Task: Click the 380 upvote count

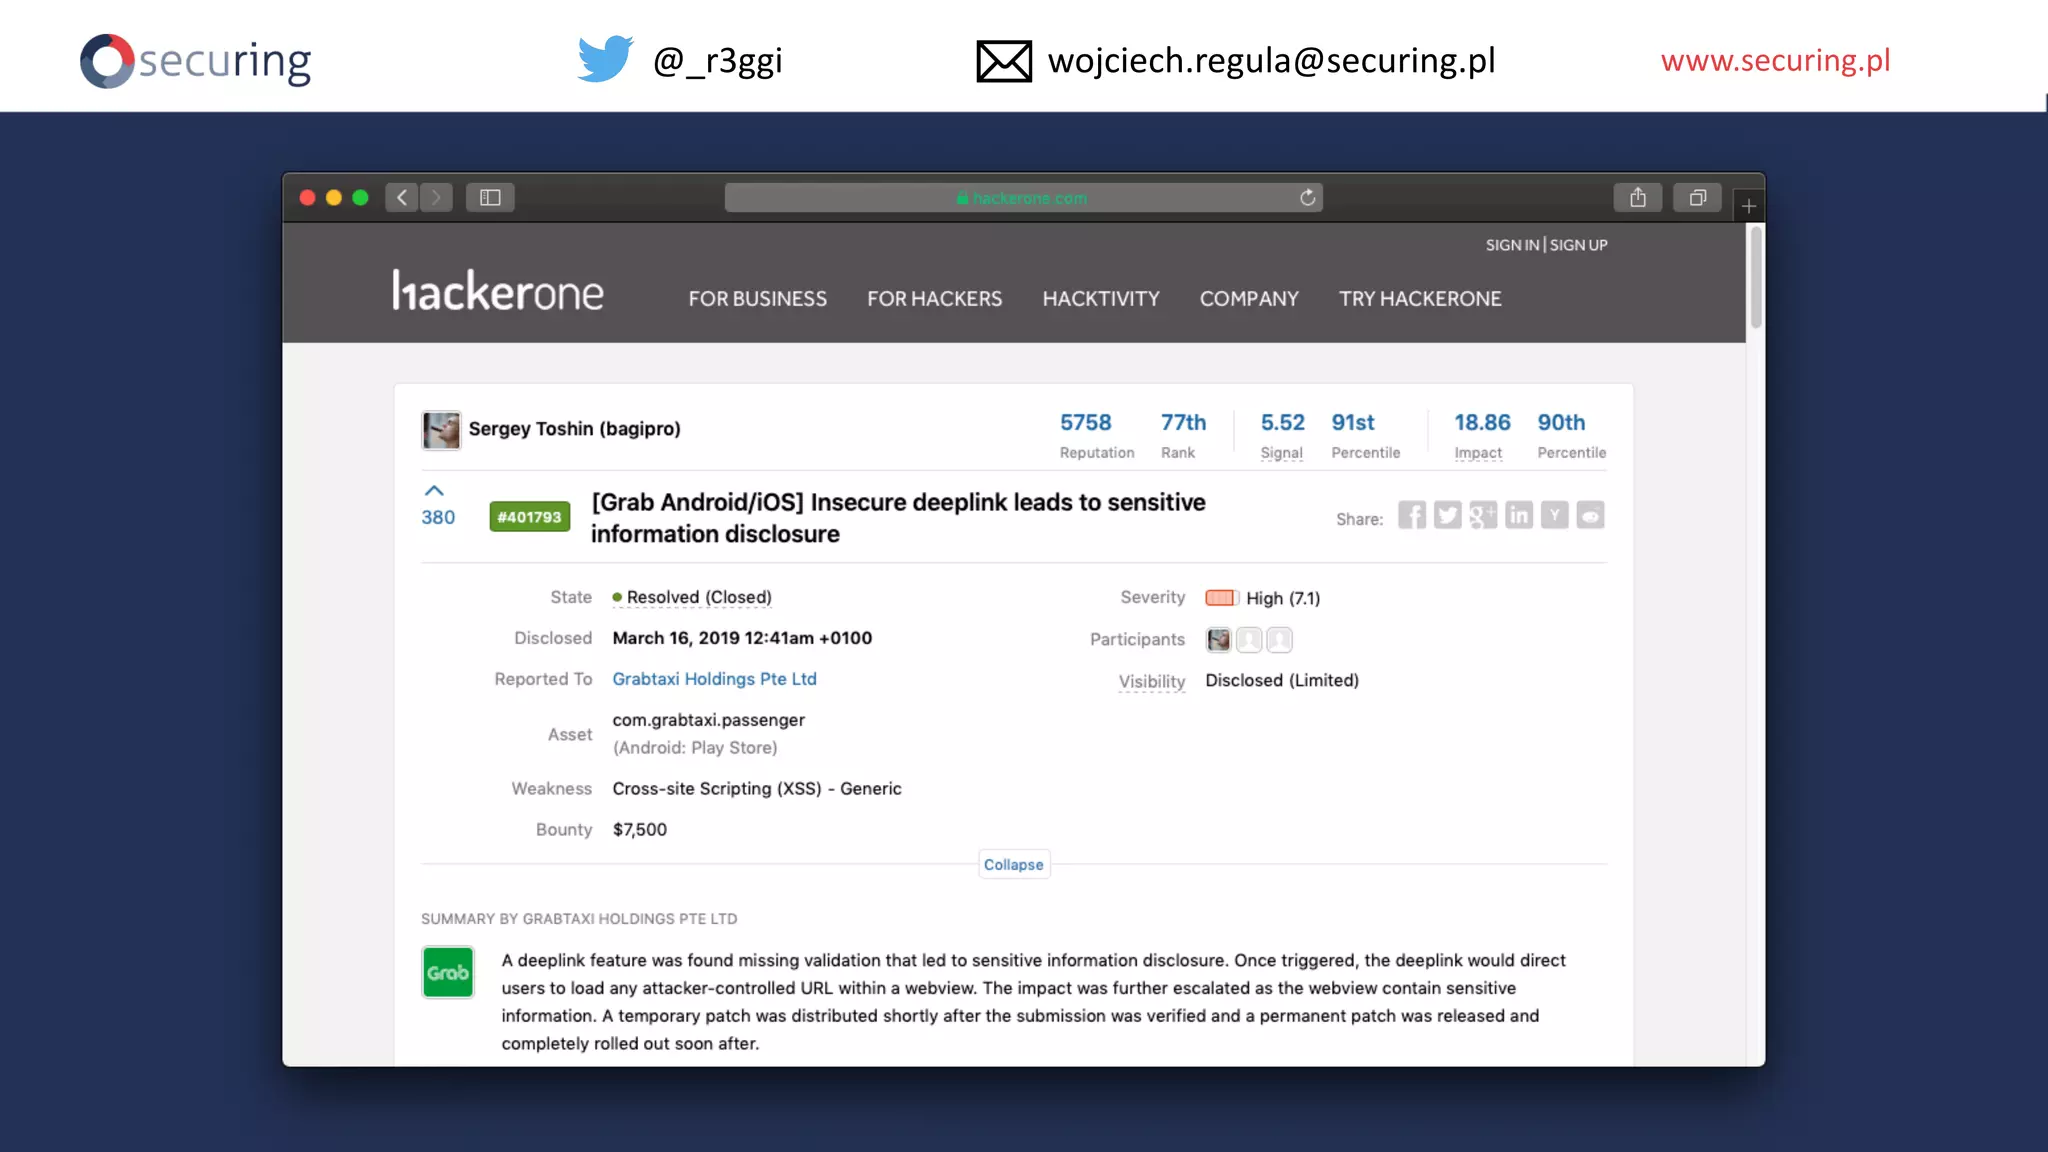Action: pyautogui.click(x=438, y=517)
